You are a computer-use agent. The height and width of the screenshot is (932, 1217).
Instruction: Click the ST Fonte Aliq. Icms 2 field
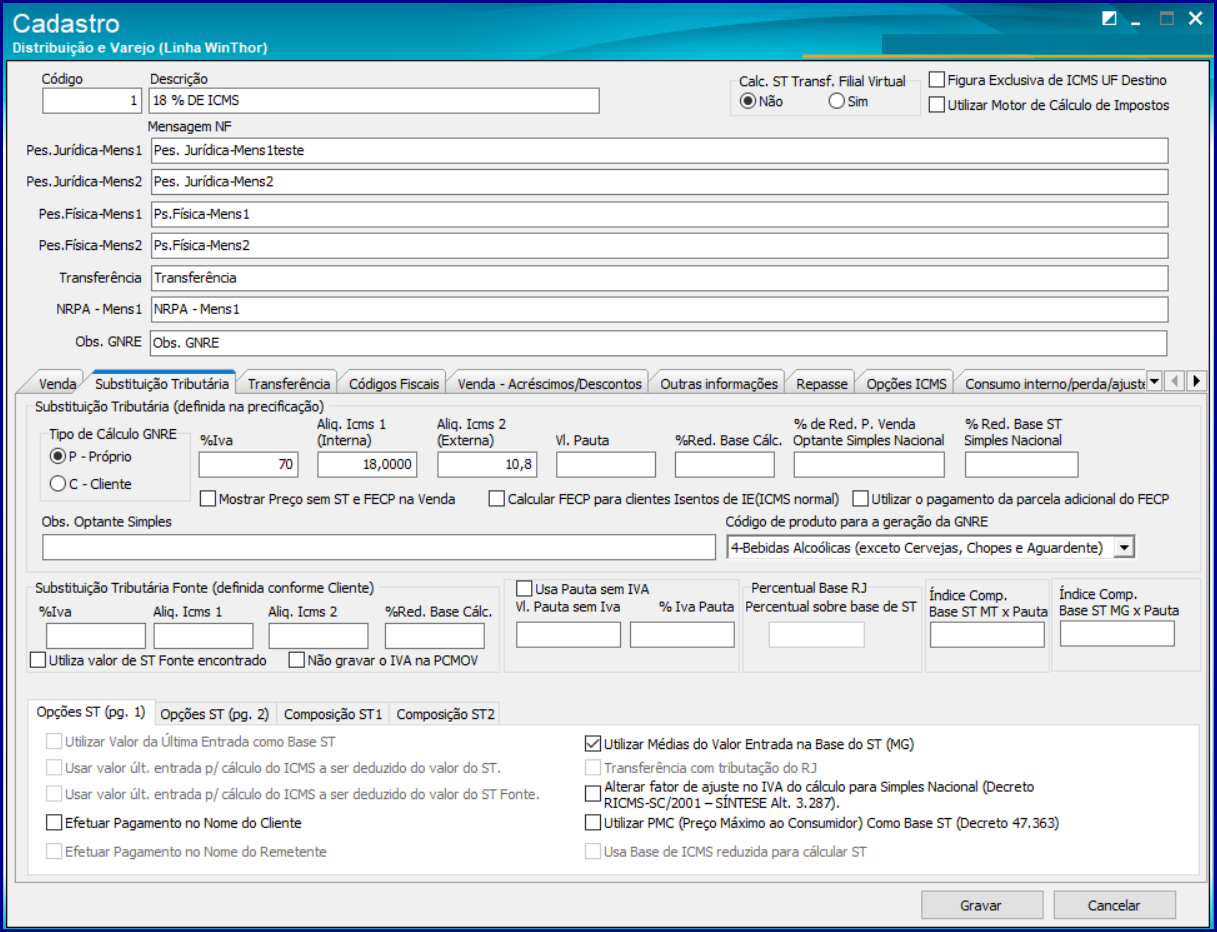[319, 636]
